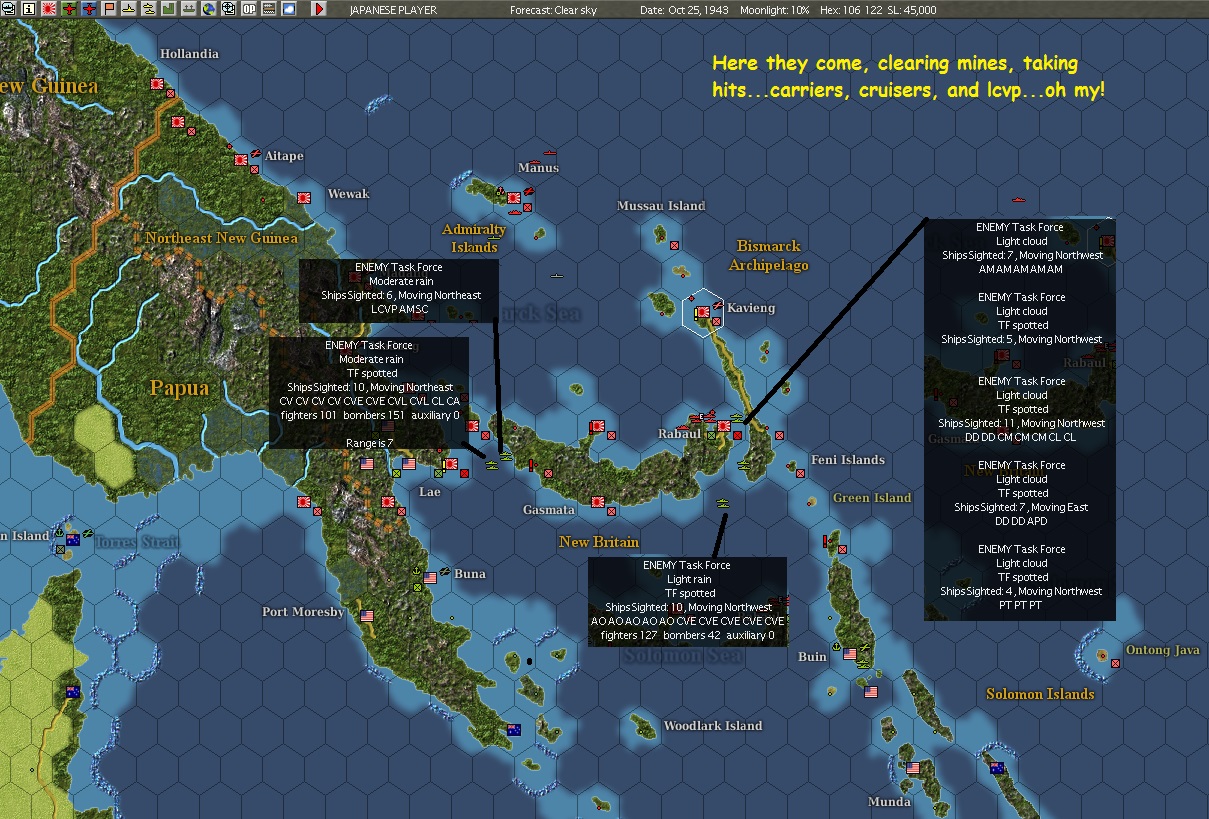
Task: Click the red end-turn arrow
Action: pos(319,8)
